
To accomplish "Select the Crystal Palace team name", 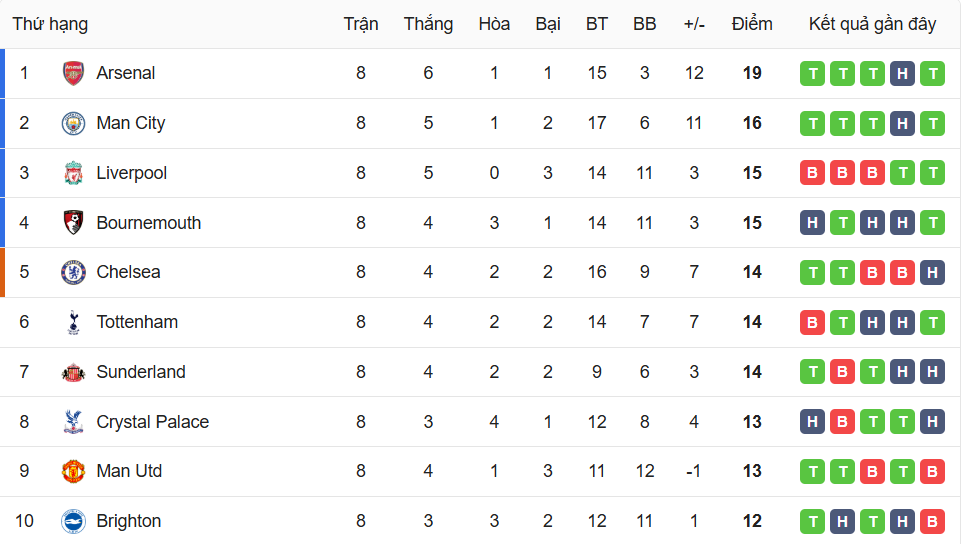I will [153, 422].
